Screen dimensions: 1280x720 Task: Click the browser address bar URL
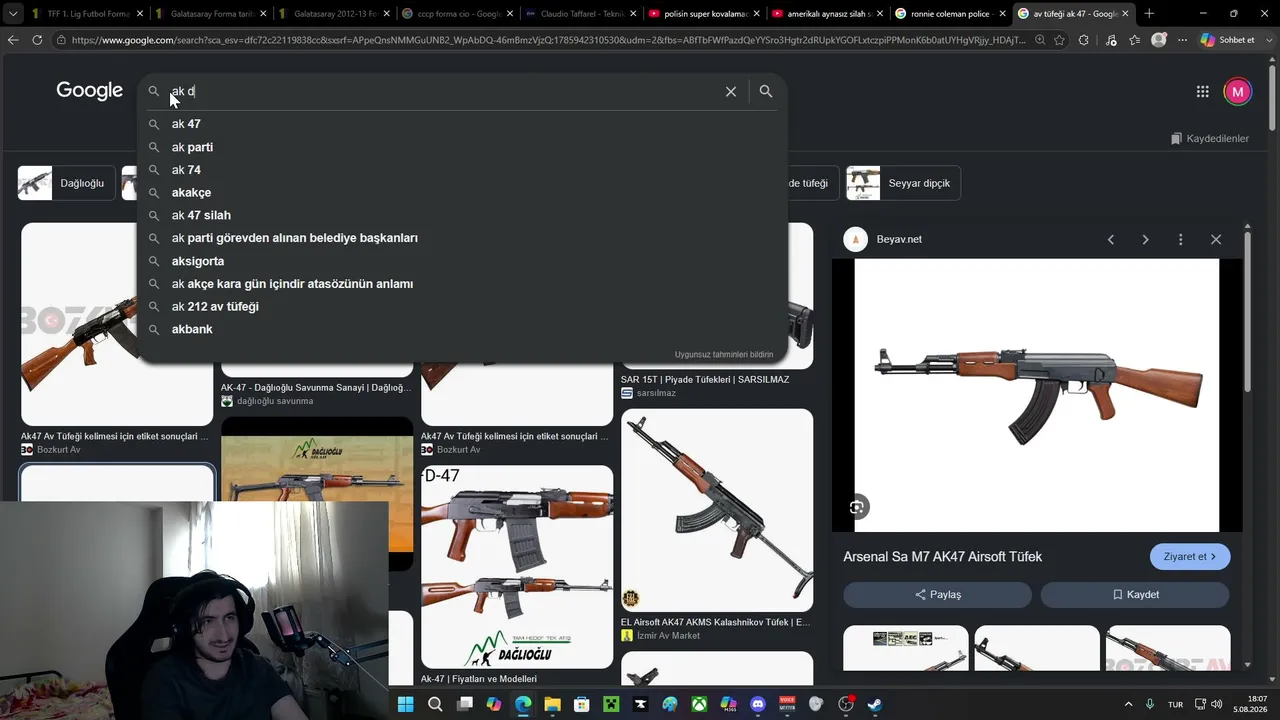tap(548, 40)
